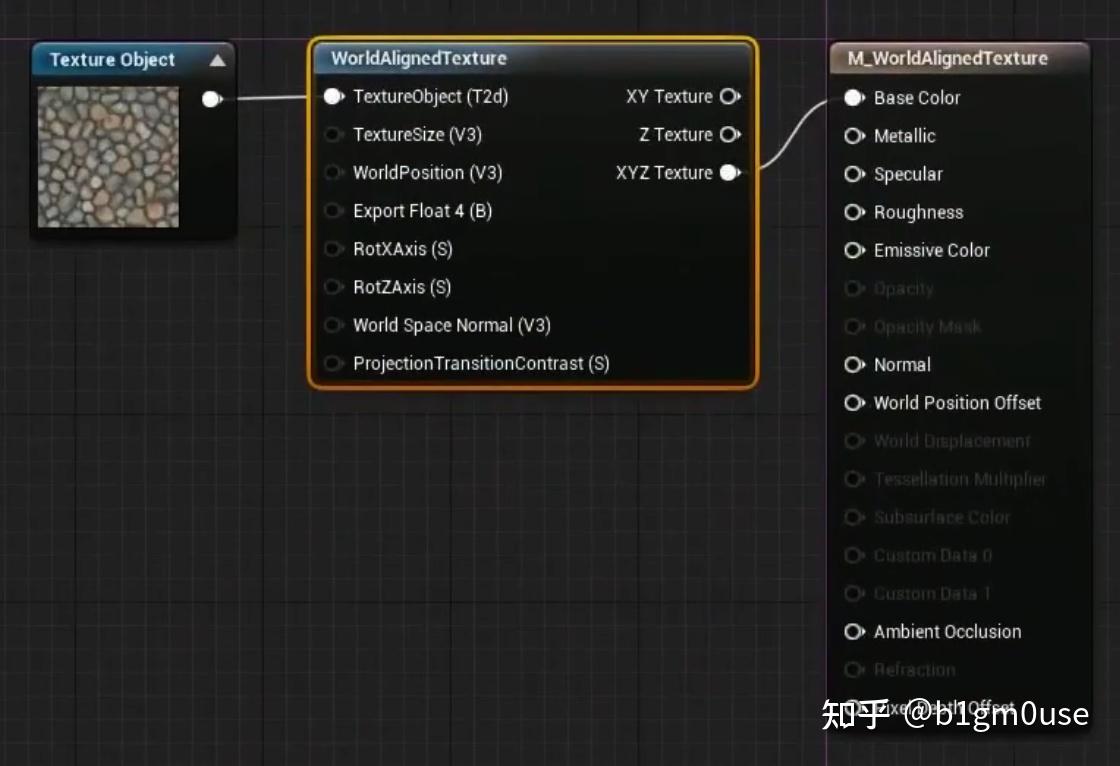This screenshot has width=1120, height=766.
Task: Click the WorldPosition (V3) input pin
Action: [x=333, y=173]
